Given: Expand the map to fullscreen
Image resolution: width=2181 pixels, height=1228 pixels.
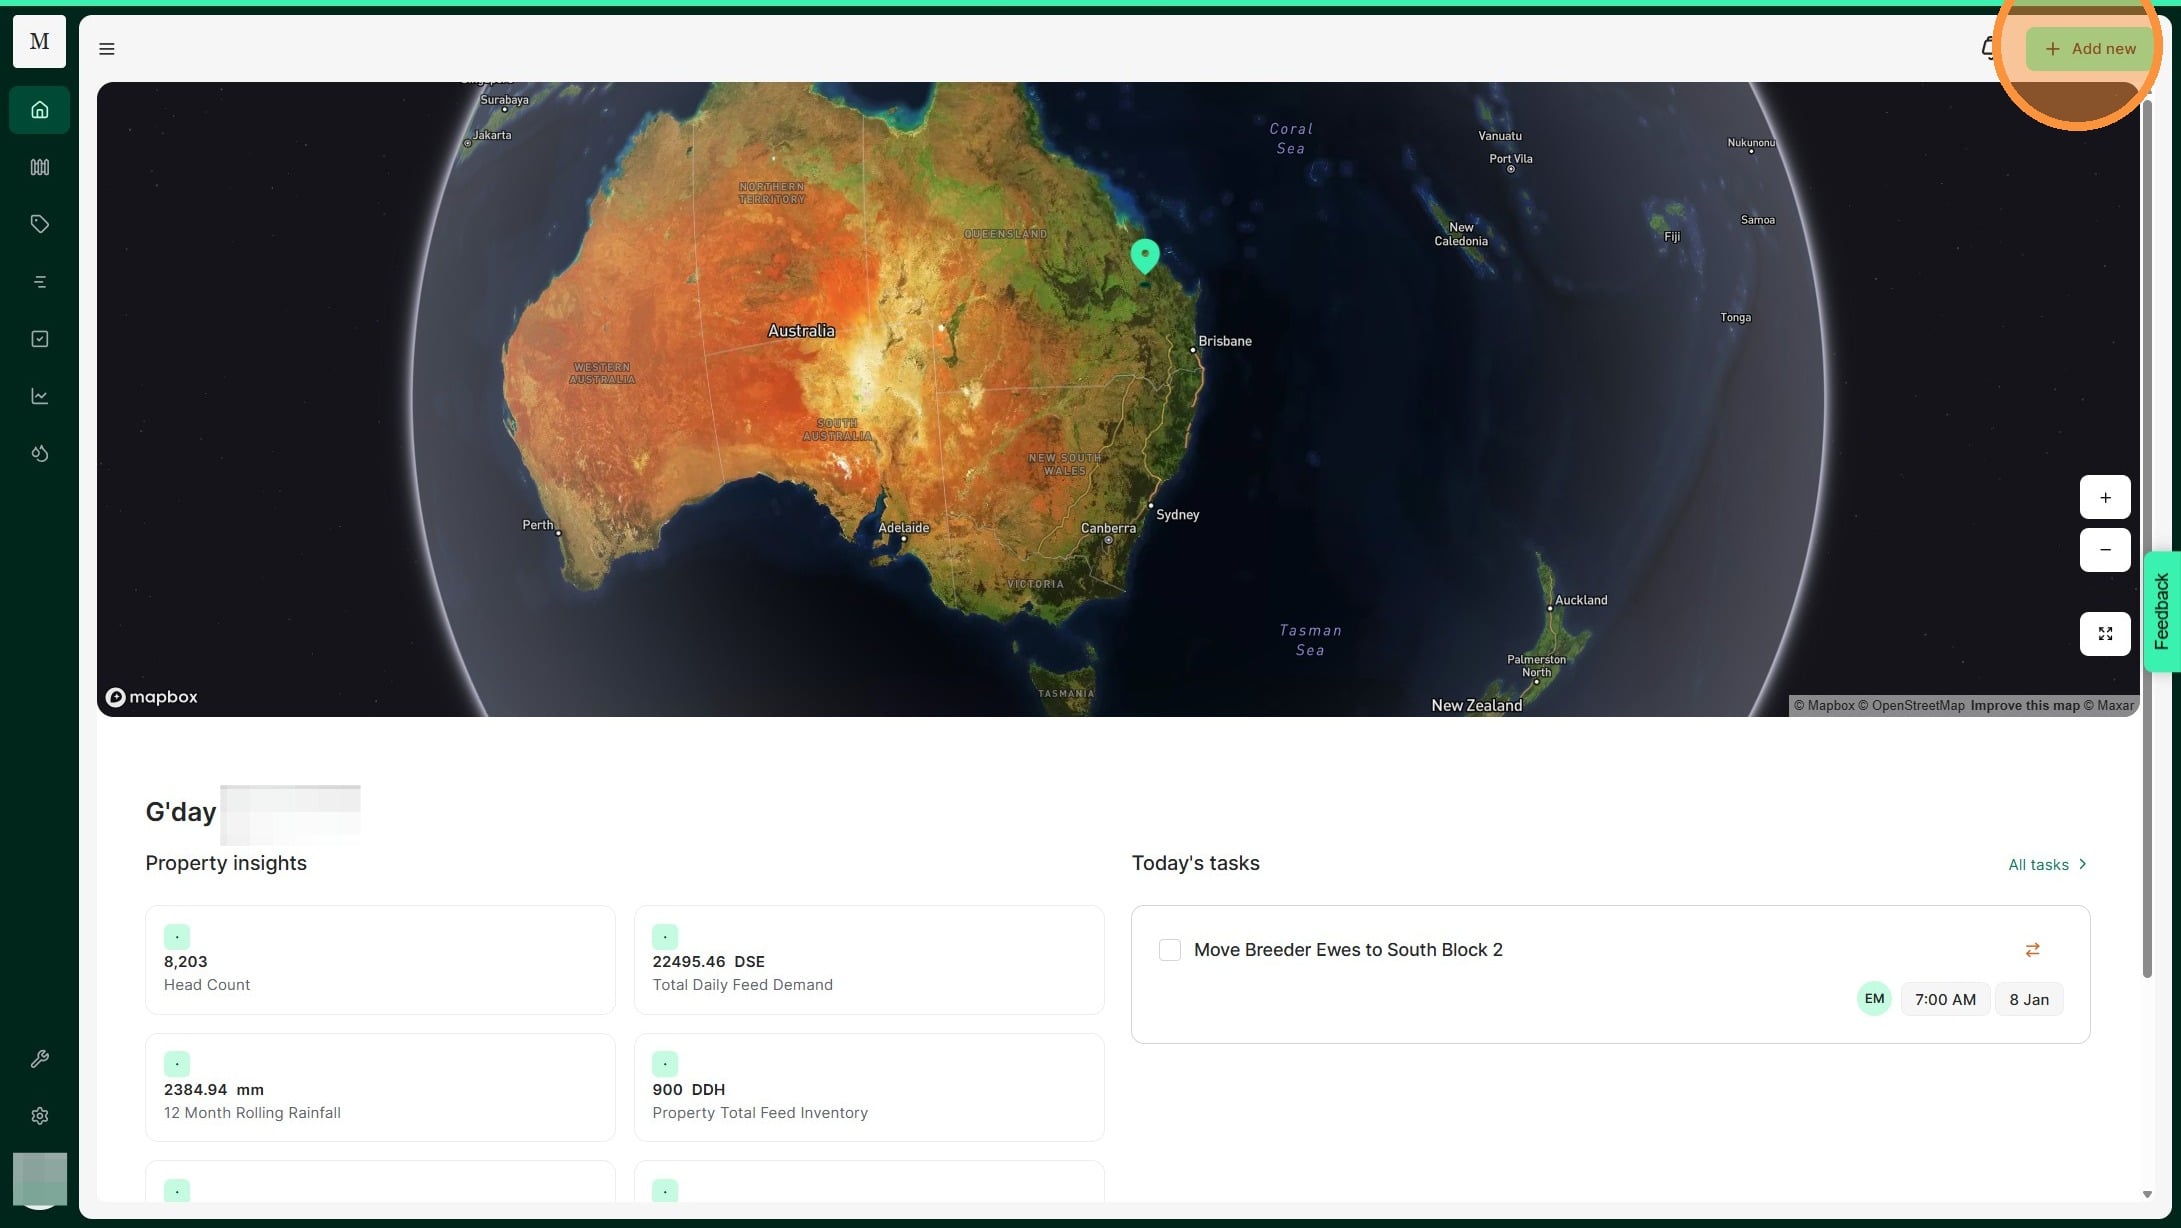Looking at the screenshot, I should [x=2105, y=634].
